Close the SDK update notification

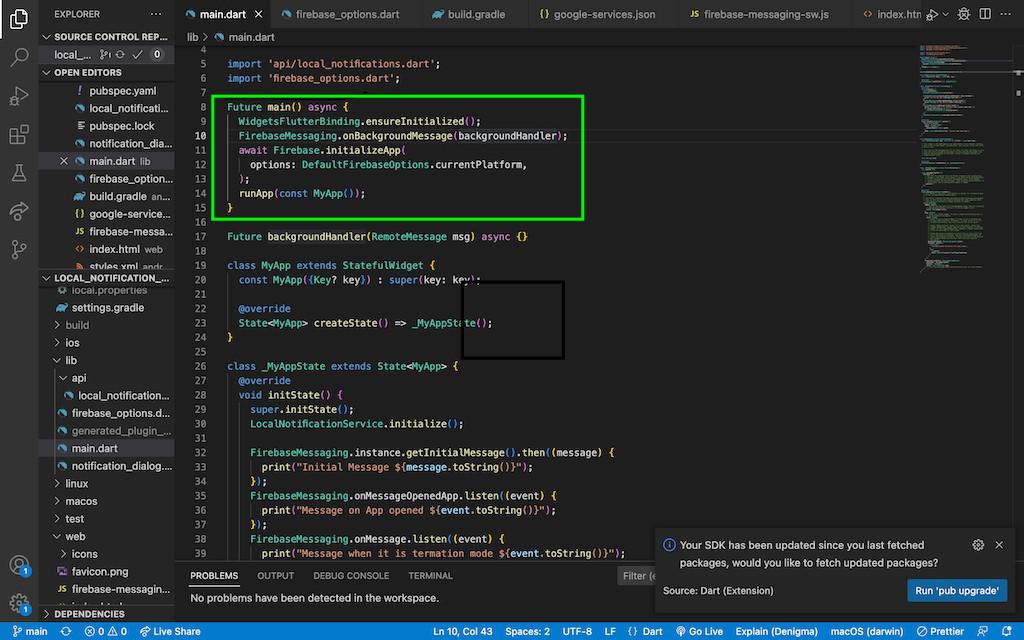point(999,545)
